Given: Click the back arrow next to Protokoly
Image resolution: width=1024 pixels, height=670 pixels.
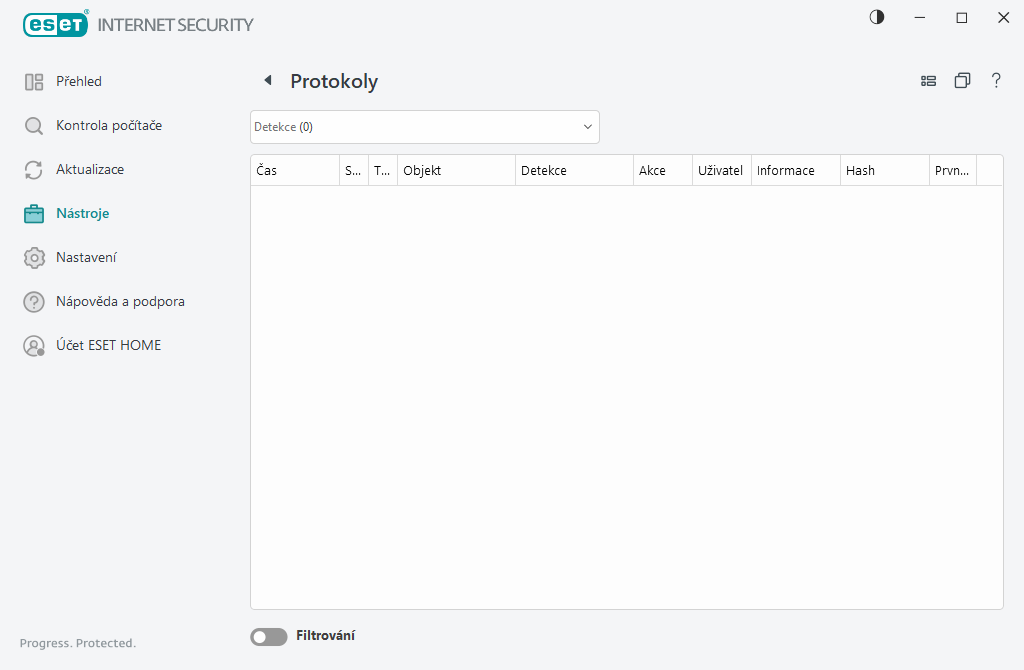Looking at the screenshot, I should tap(267, 79).
